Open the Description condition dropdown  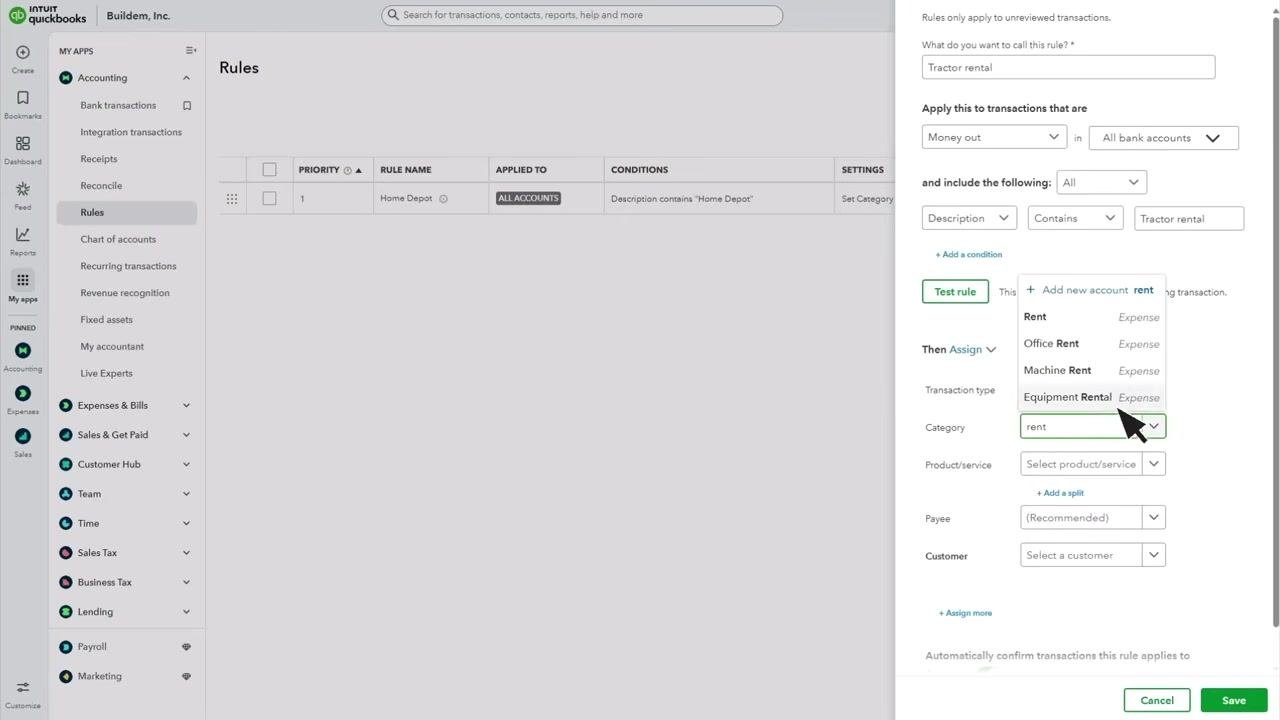coord(969,218)
